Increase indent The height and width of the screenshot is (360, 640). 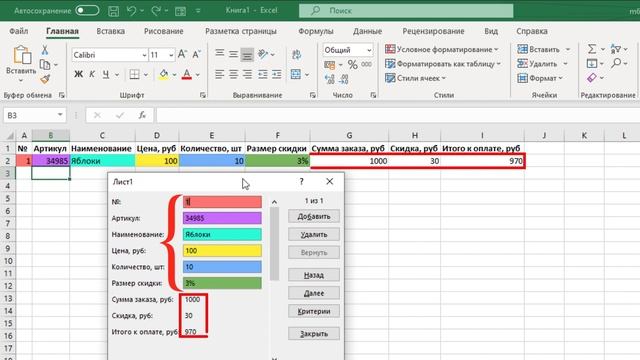click(277, 74)
